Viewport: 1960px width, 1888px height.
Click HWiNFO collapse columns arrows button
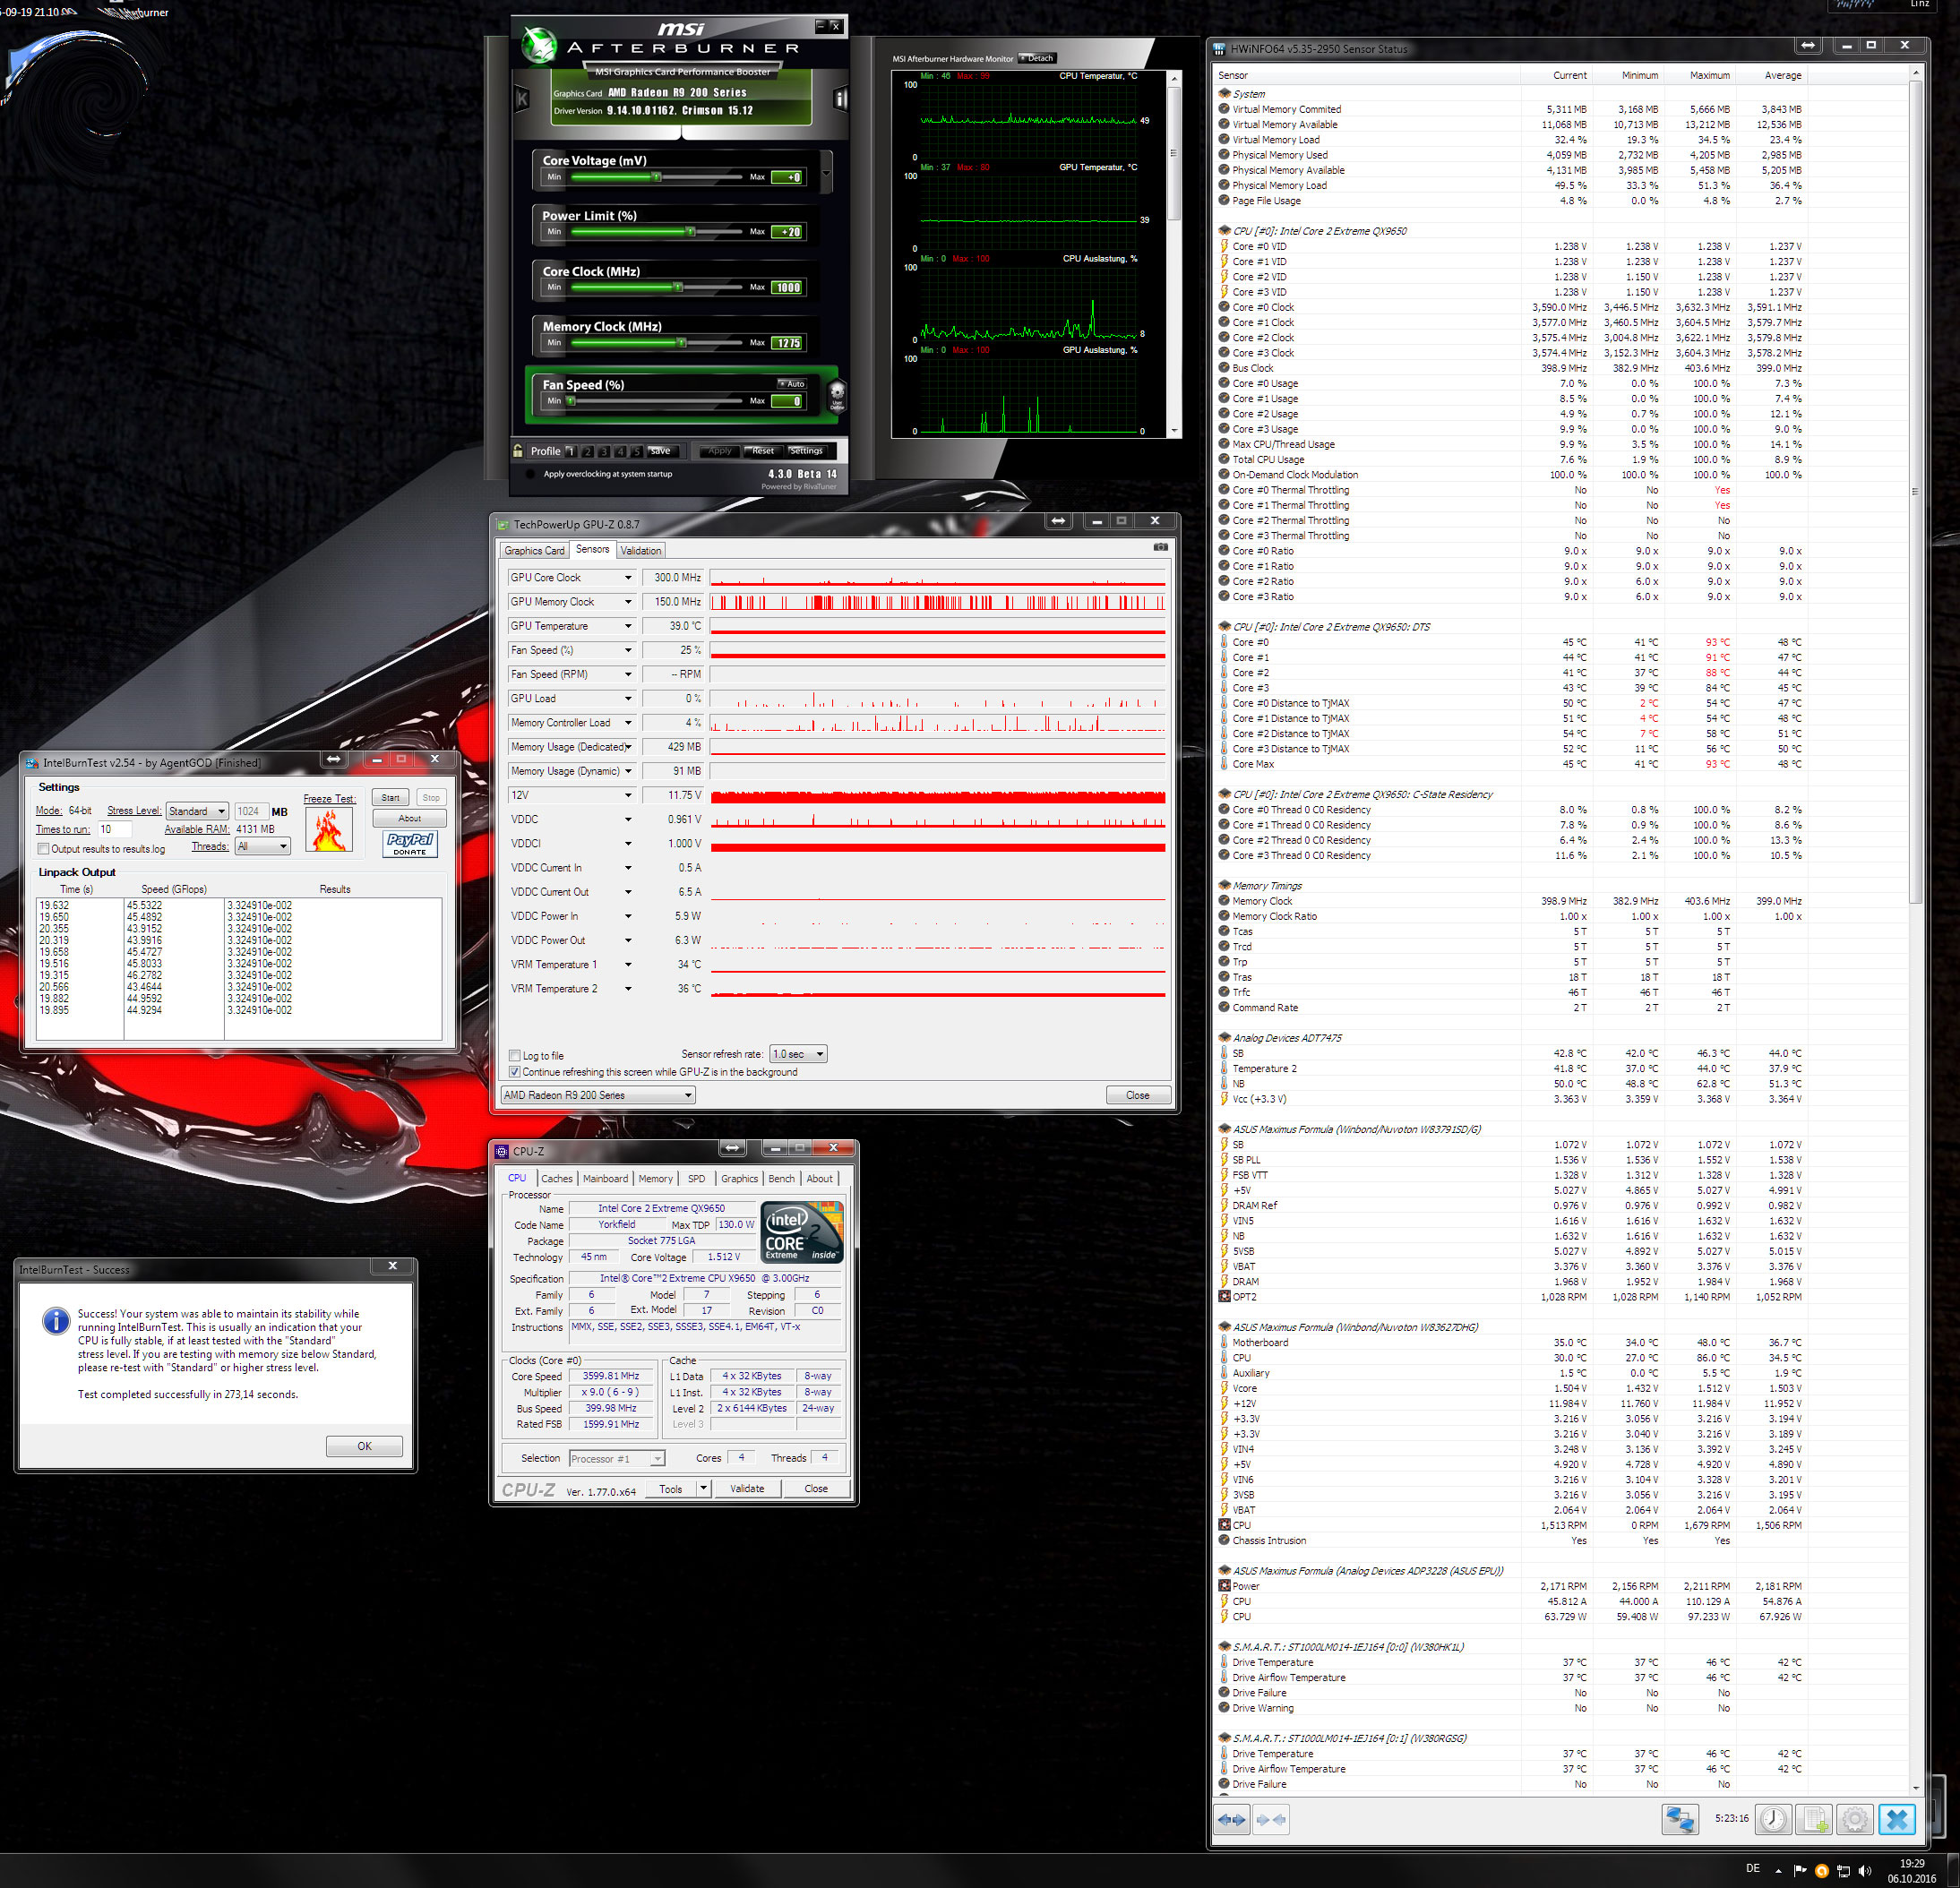[1271, 1819]
